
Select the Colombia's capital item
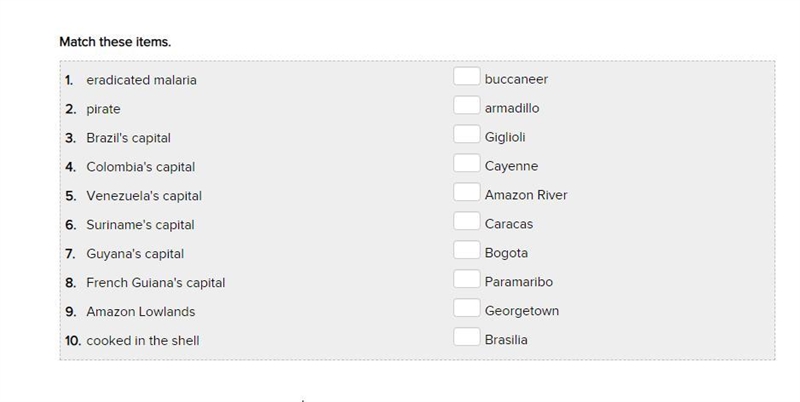[x=141, y=167]
